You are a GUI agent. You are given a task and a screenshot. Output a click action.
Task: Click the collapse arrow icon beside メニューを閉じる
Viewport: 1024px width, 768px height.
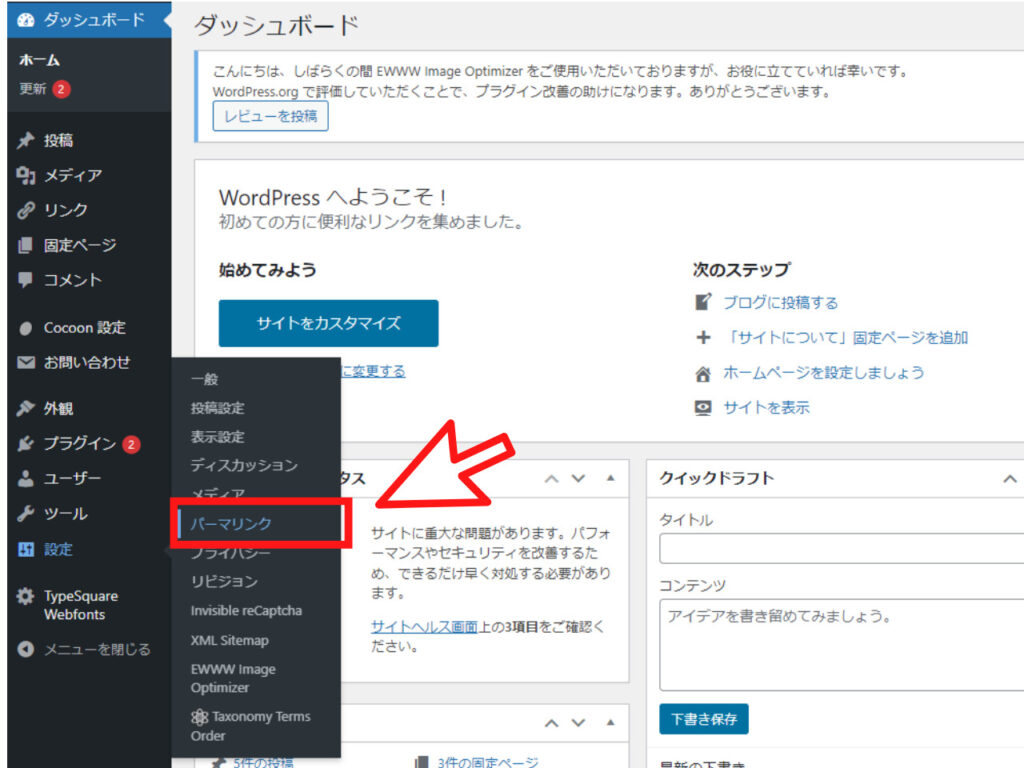click(25, 649)
